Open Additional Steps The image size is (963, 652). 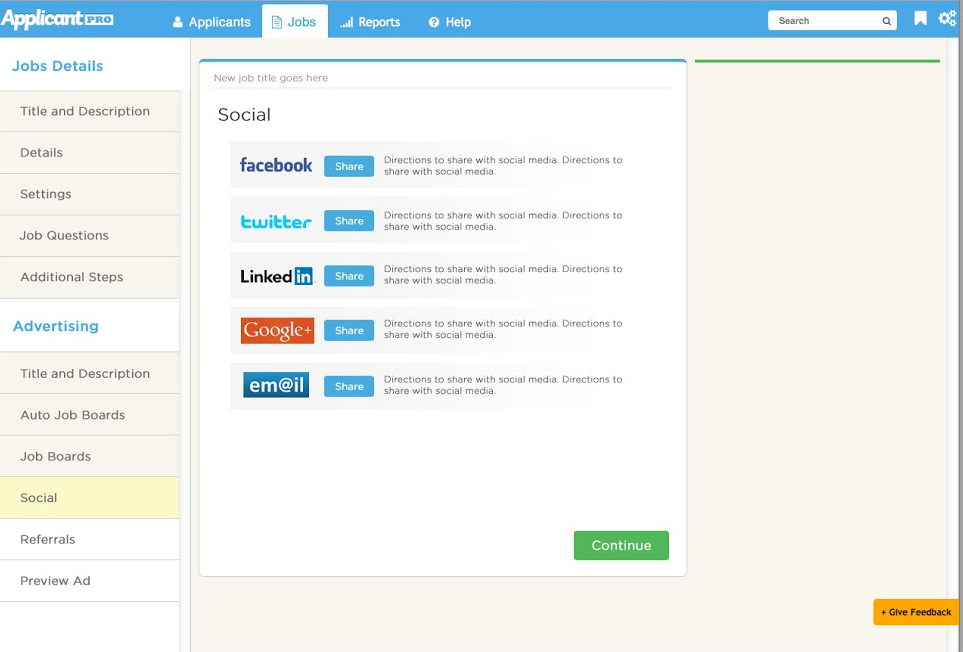[90, 277]
